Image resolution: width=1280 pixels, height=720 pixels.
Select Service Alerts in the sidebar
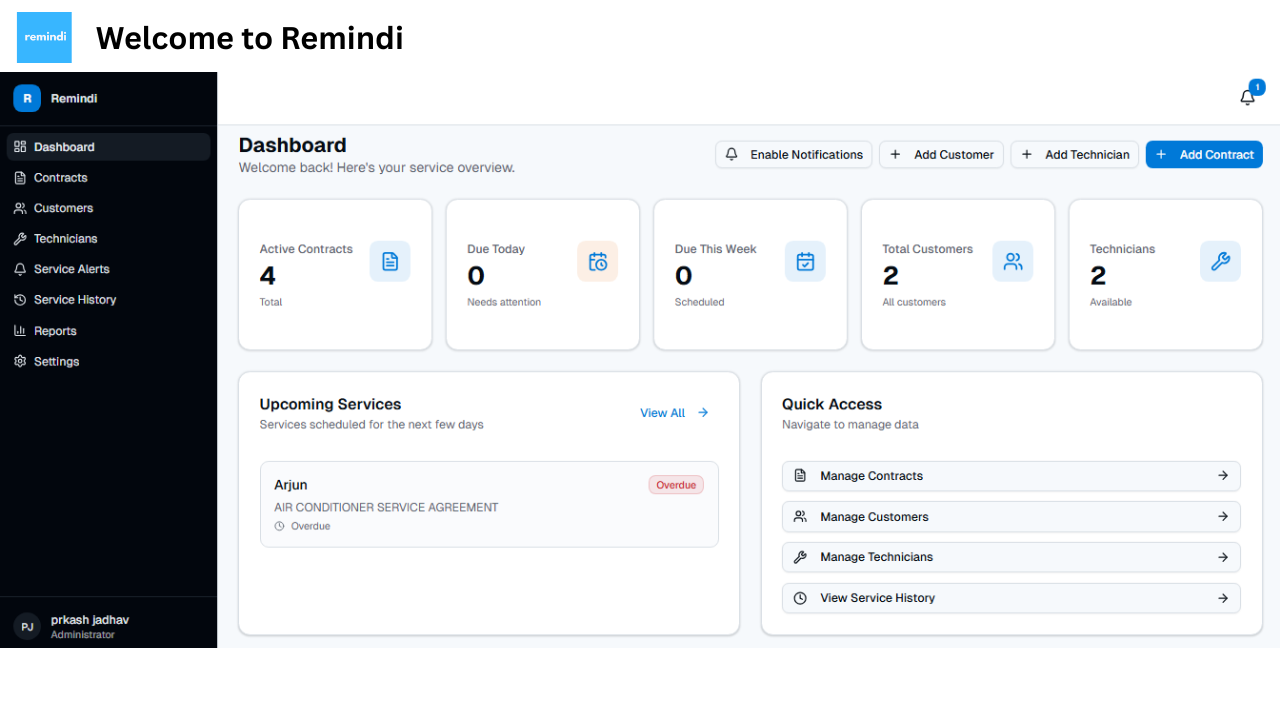point(108,269)
